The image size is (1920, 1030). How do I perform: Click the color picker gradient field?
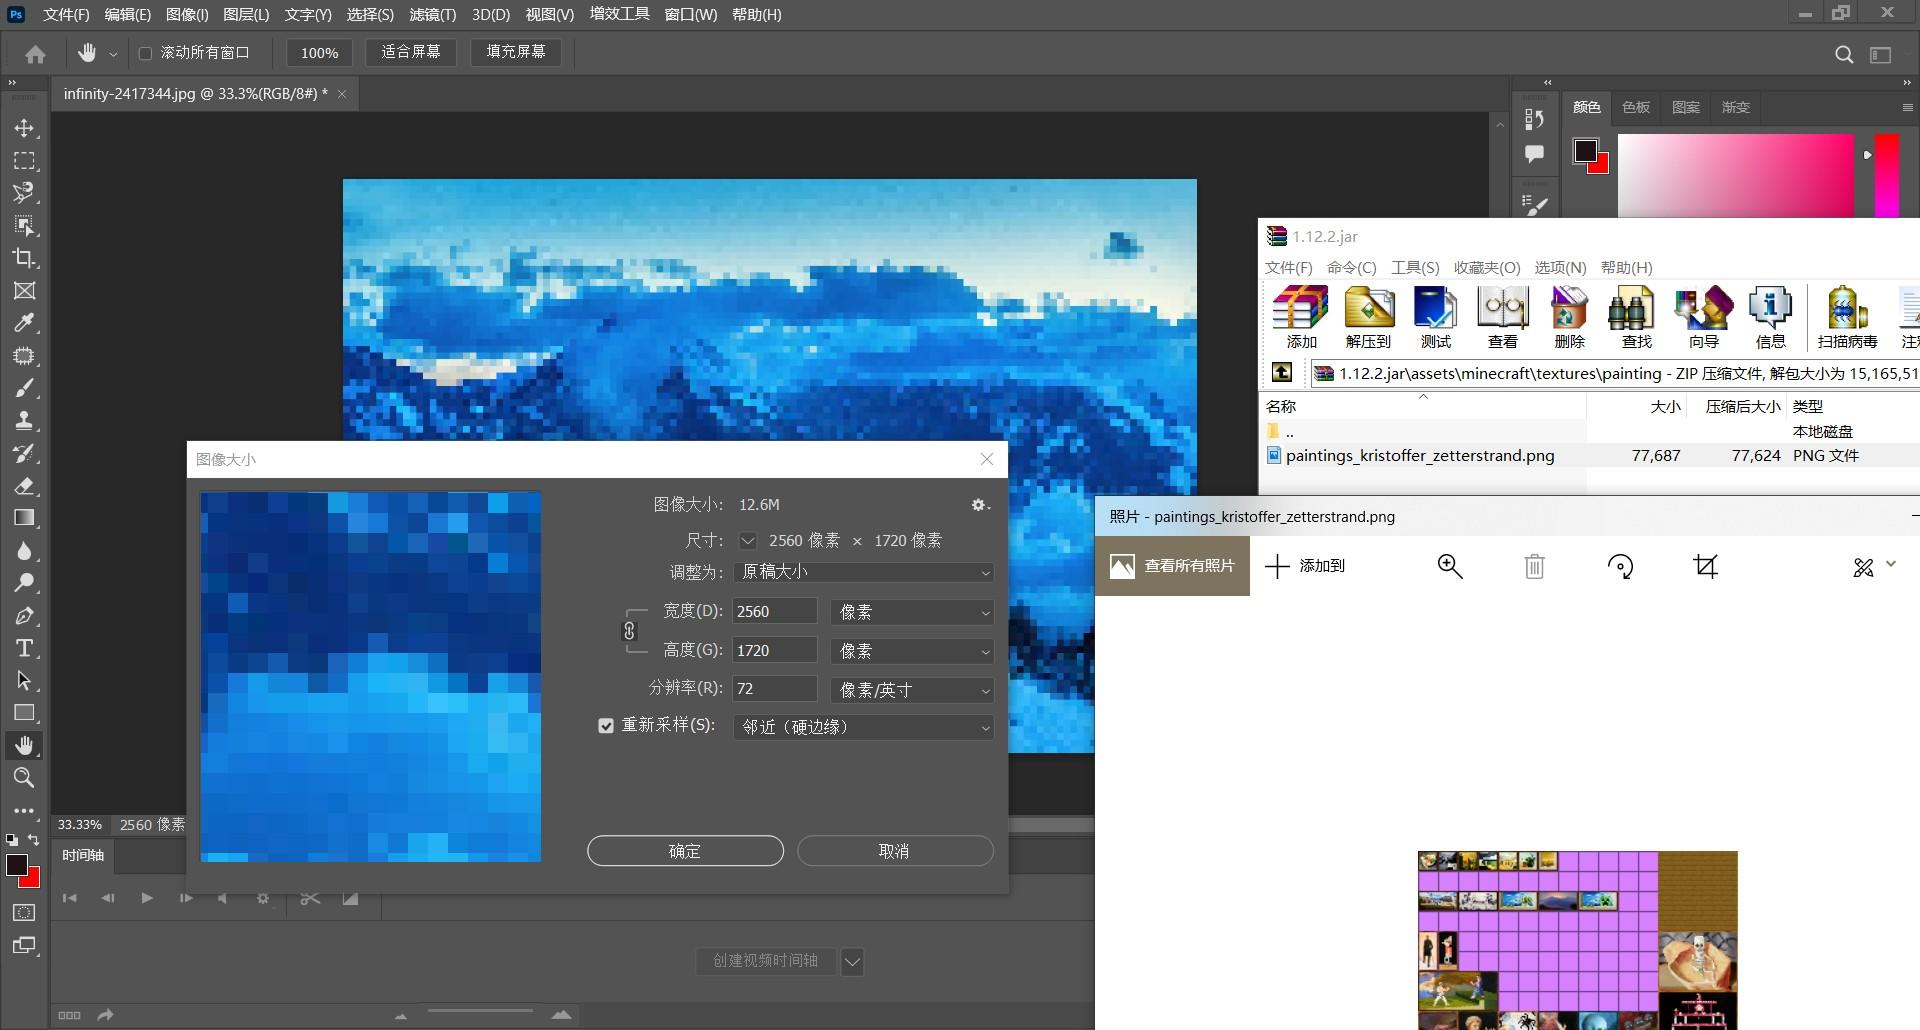click(1735, 176)
